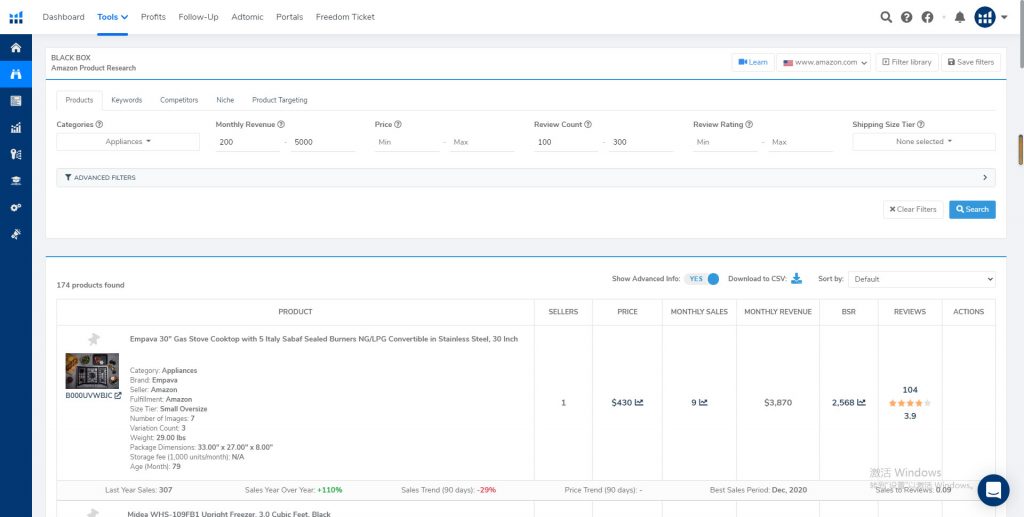The width and height of the screenshot is (1024, 517).
Task: Click the blue Search button
Action: click(x=971, y=209)
